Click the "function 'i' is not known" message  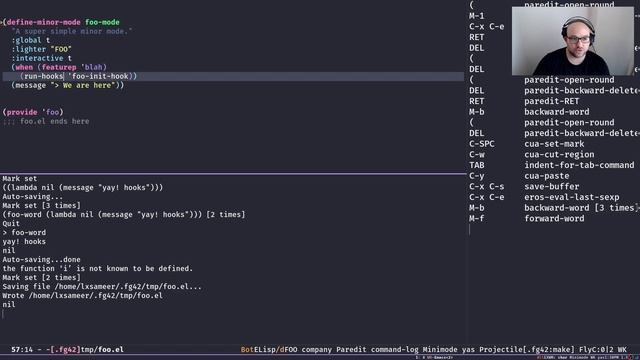click(x=98, y=269)
